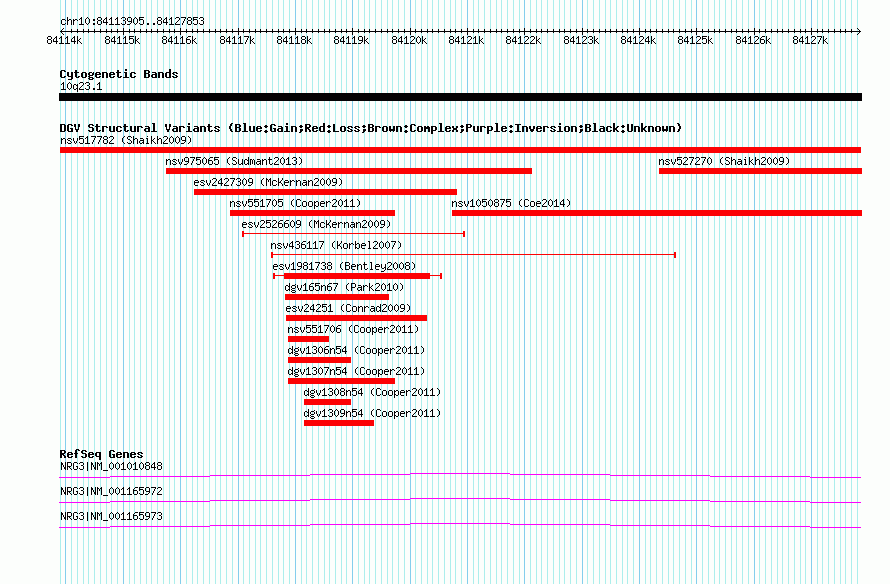Image resolution: width=890 pixels, height=584 pixels.
Task: Click the dgv1307n54 red bar
Action: pos(341,381)
